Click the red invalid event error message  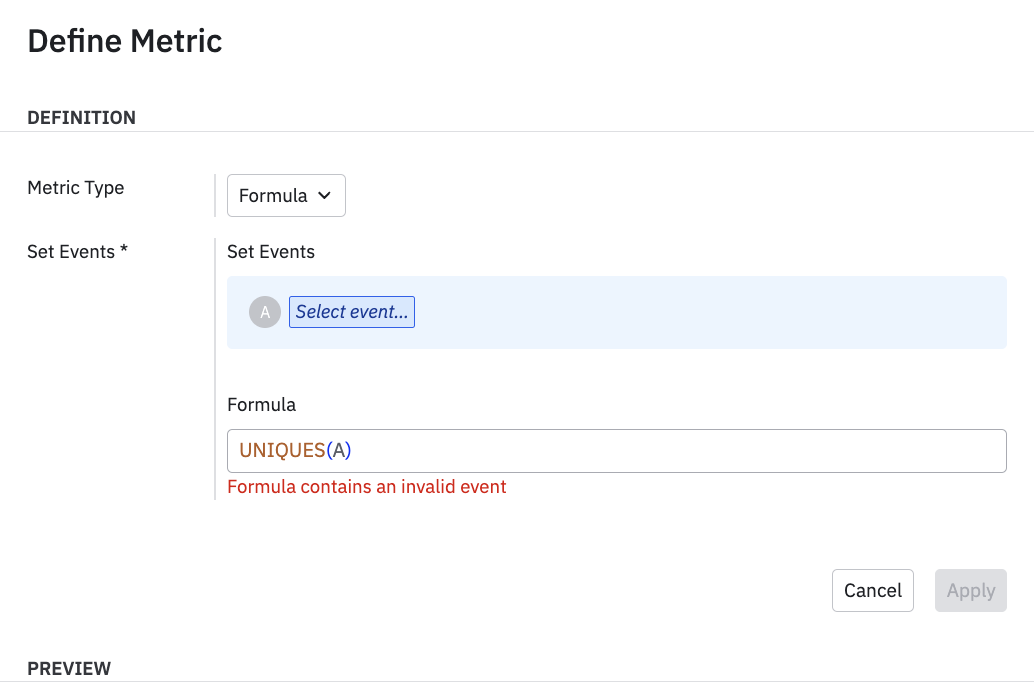[367, 487]
